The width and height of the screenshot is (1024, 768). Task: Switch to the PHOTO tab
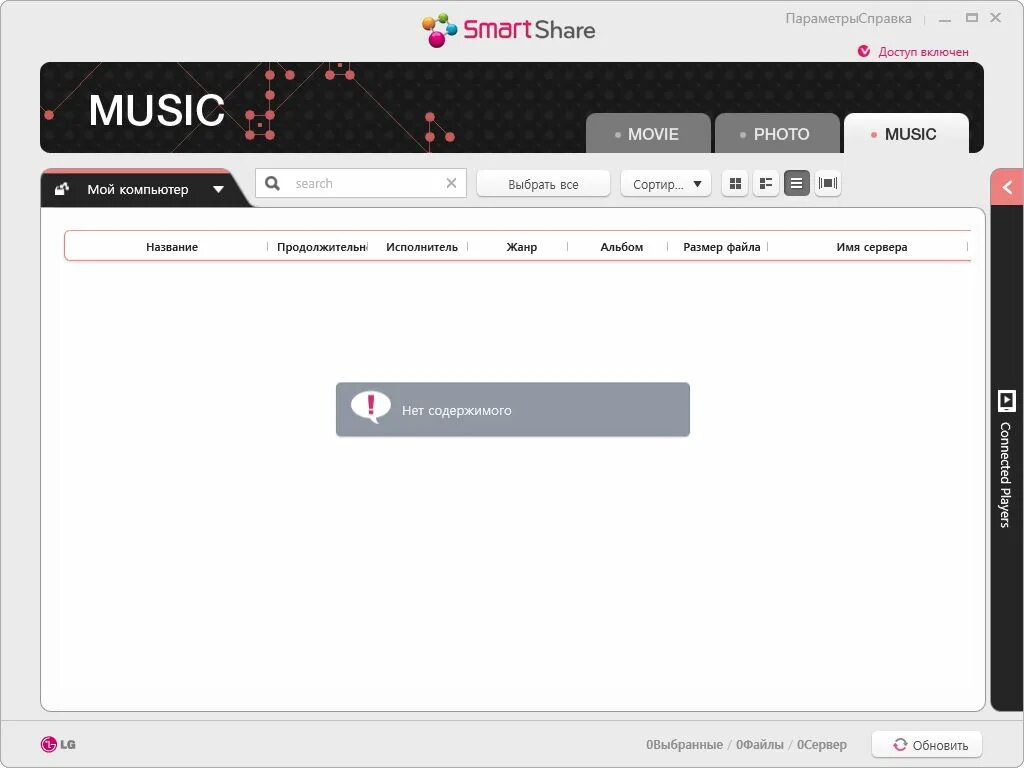(x=776, y=133)
